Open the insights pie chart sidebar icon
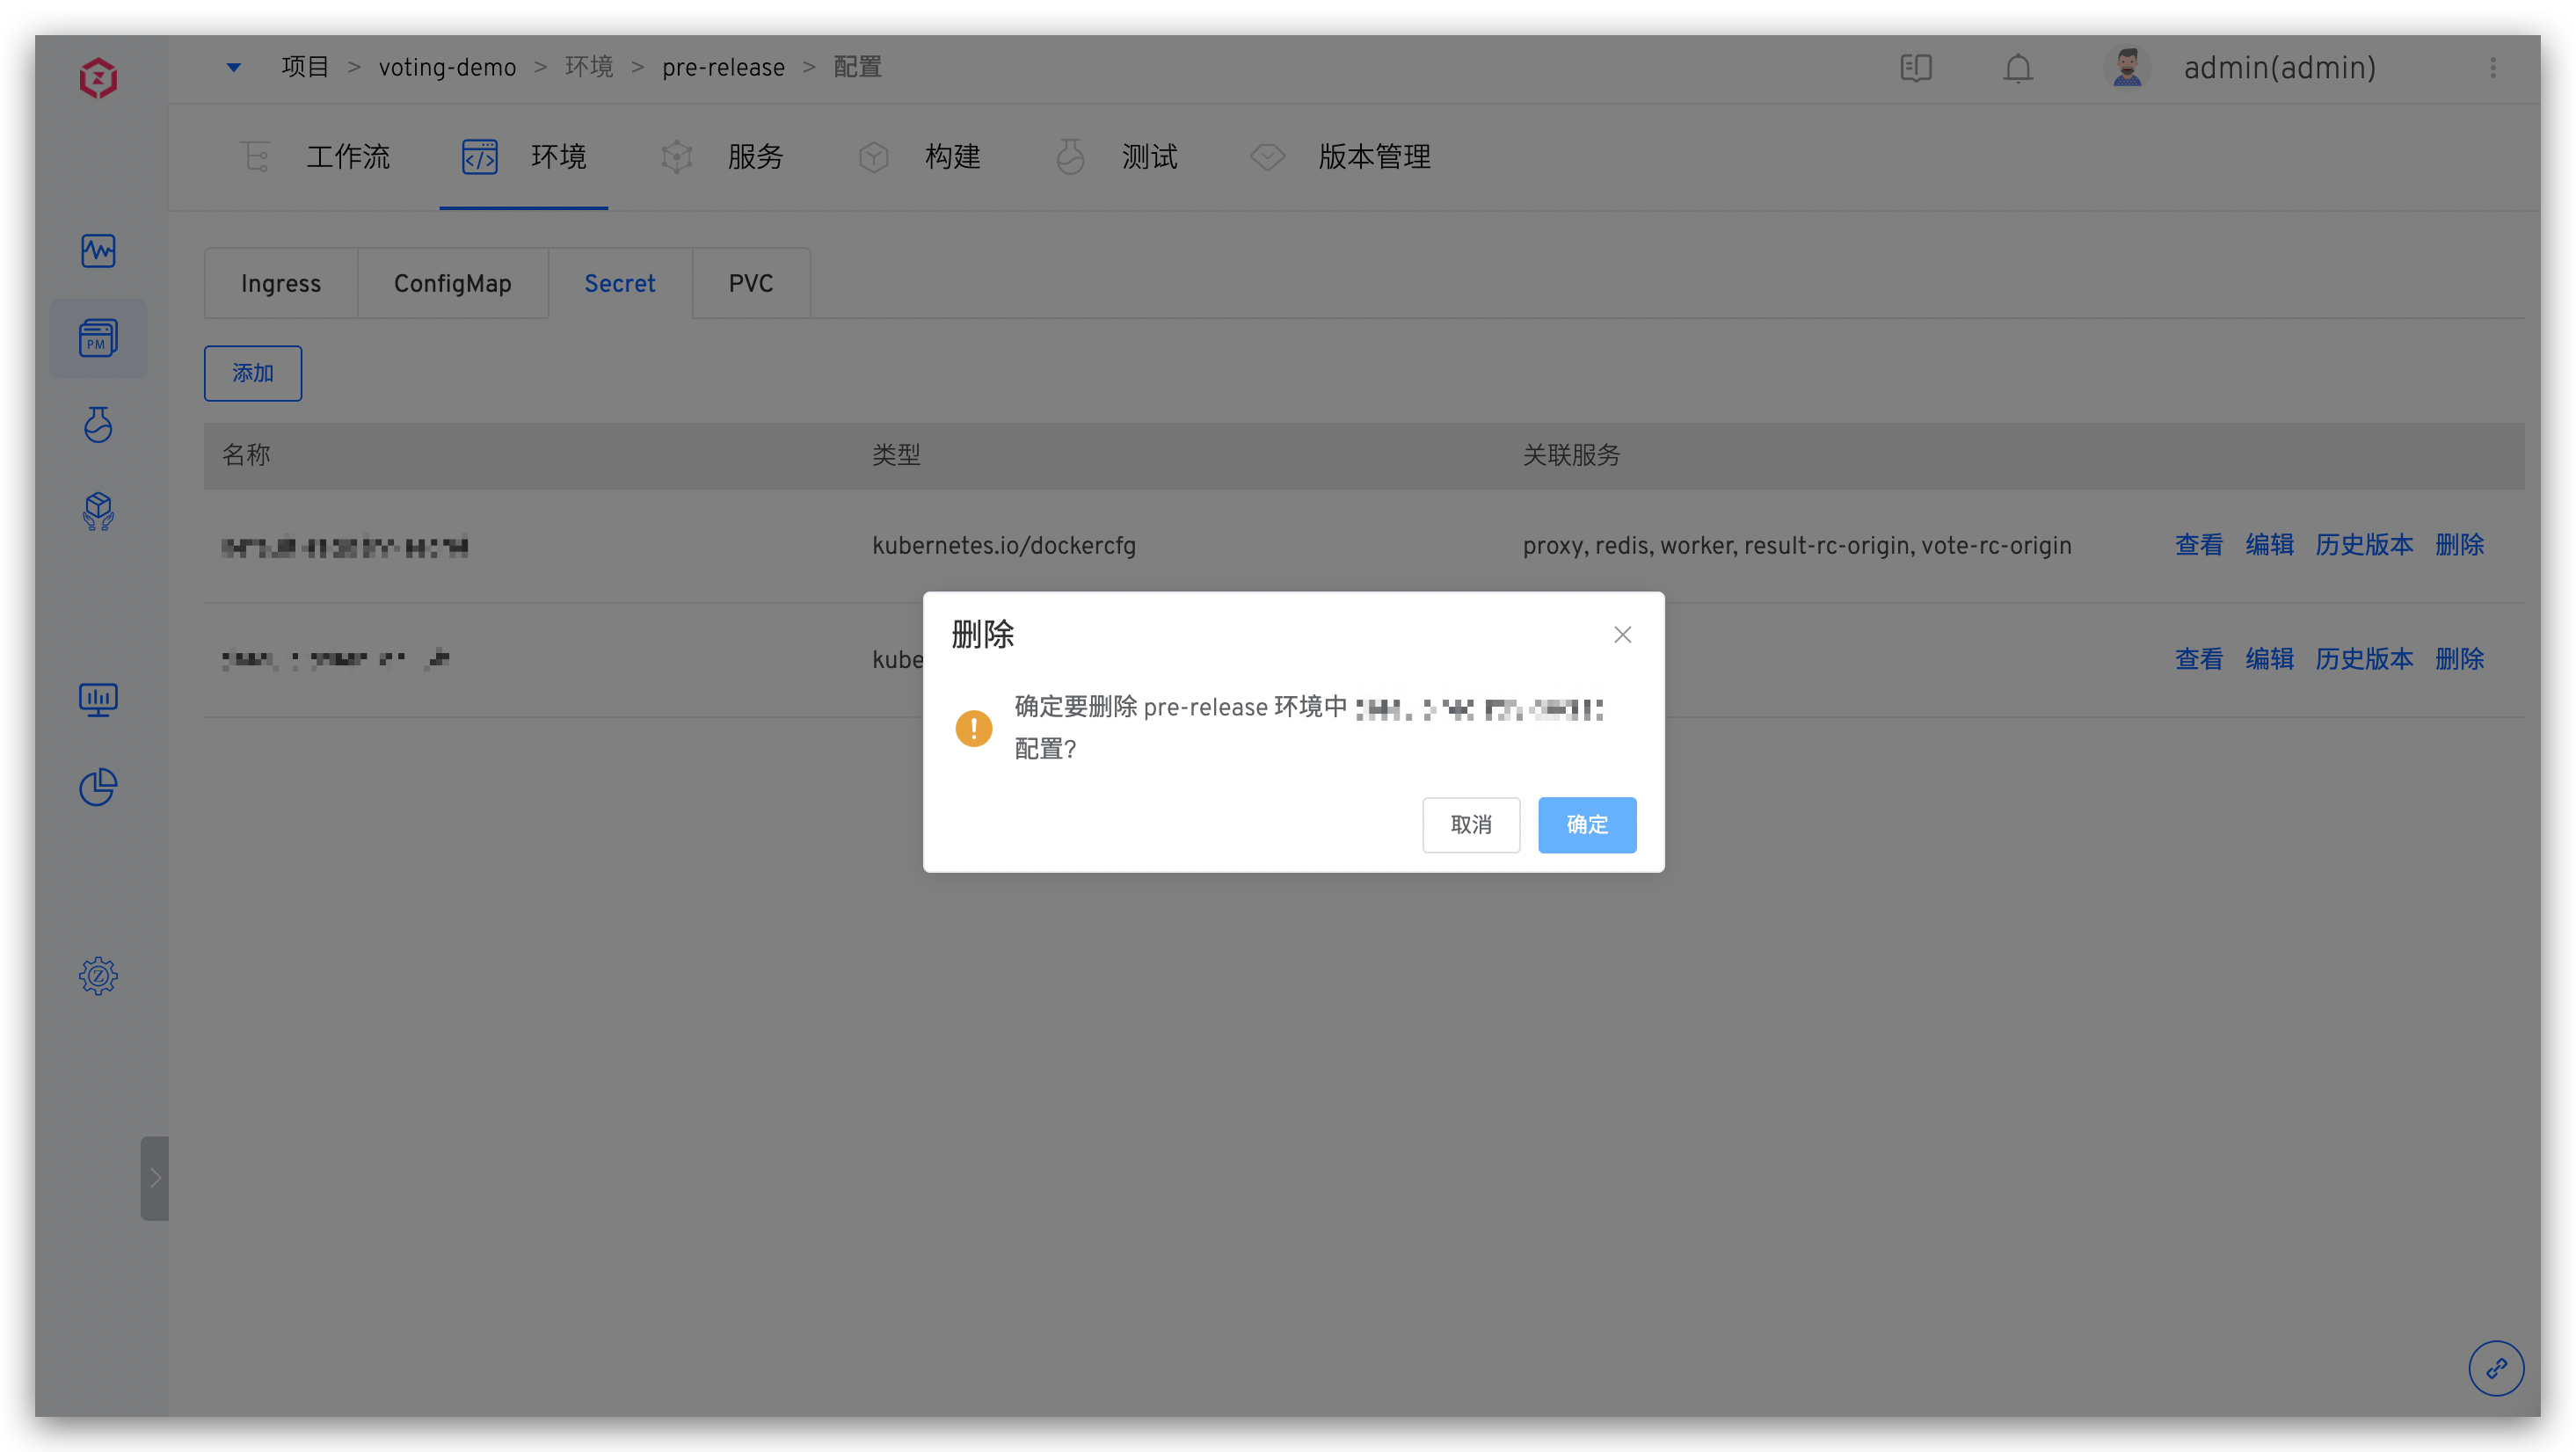This screenshot has width=2576, height=1452. (x=98, y=787)
